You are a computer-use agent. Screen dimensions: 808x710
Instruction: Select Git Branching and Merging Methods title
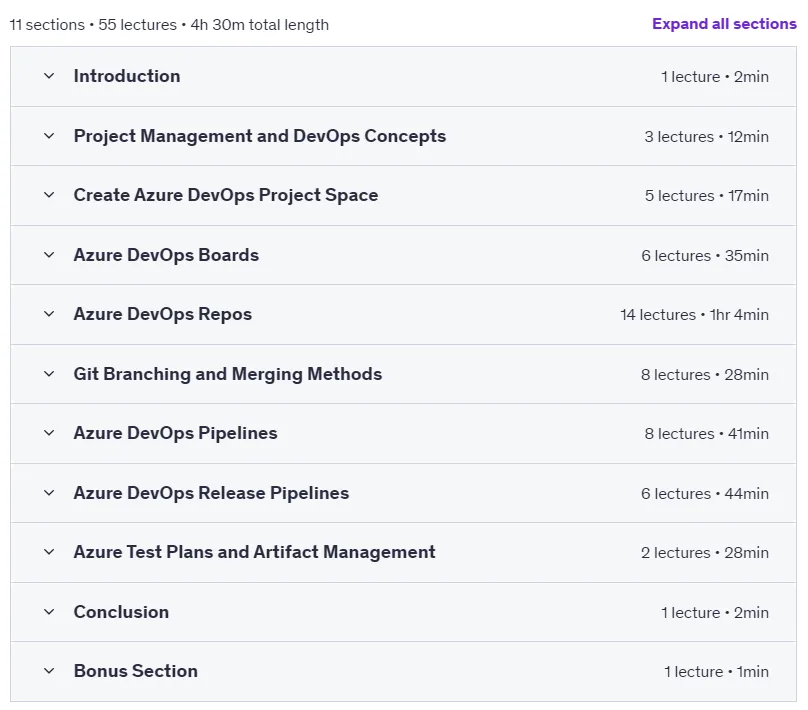pos(228,374)
